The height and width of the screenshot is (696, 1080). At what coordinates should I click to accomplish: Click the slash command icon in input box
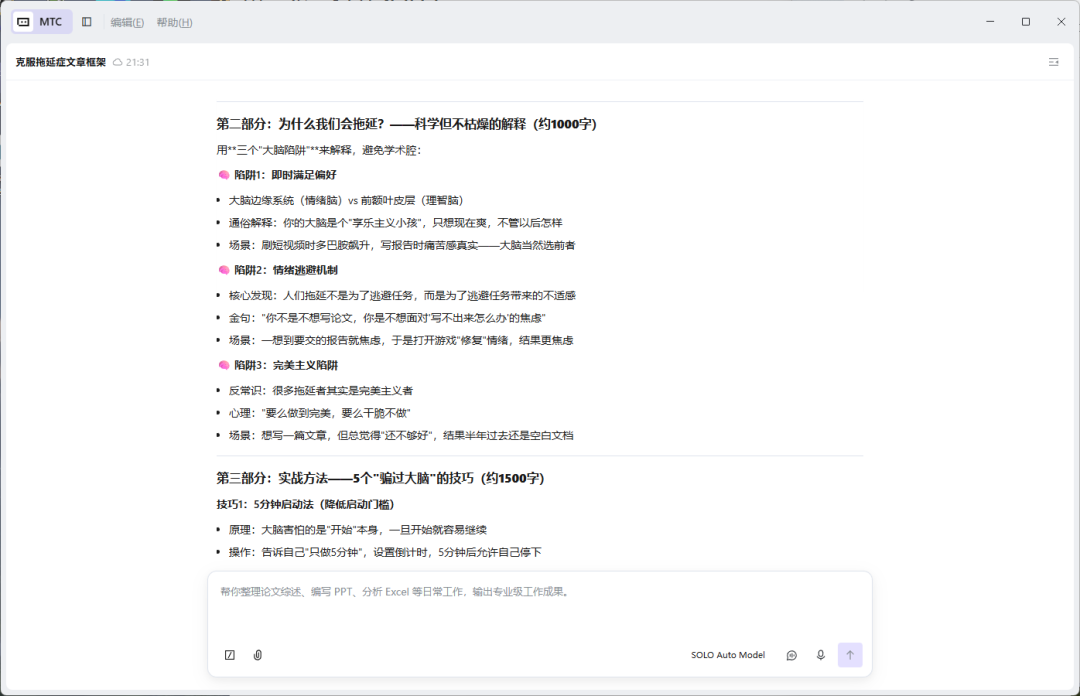(229, 655)
